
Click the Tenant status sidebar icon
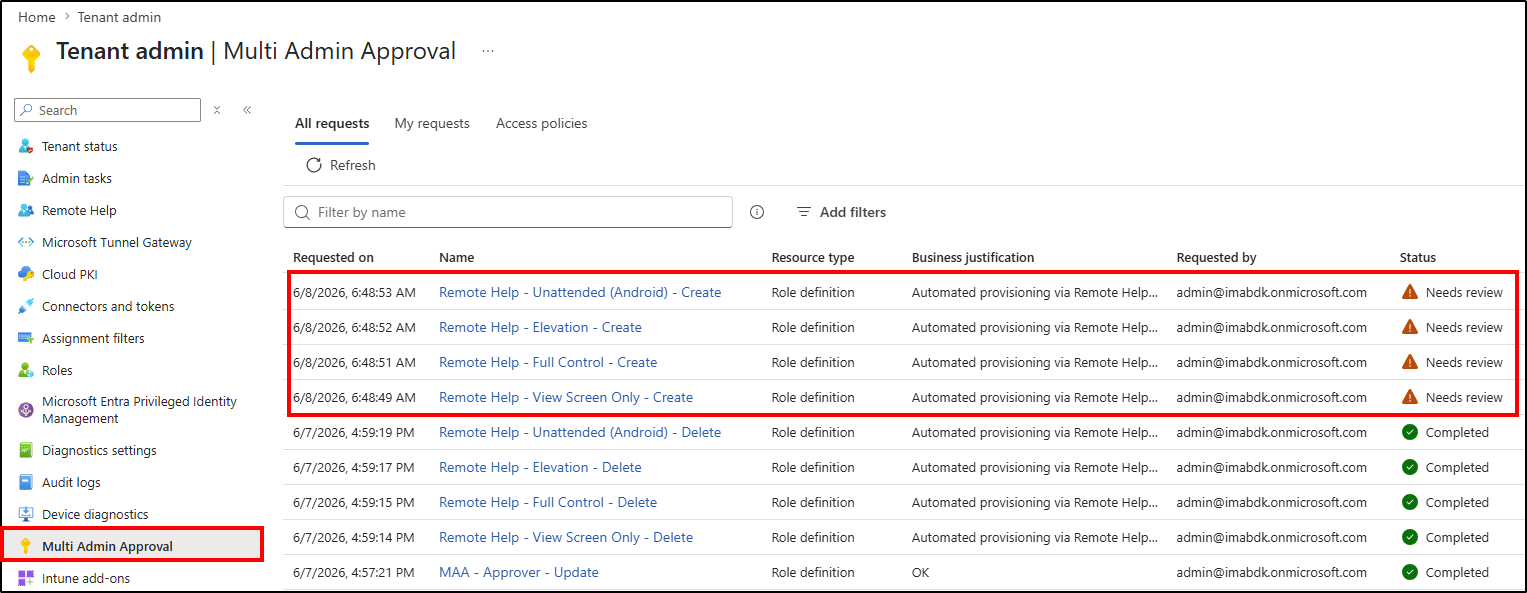[x=26, y=146]
